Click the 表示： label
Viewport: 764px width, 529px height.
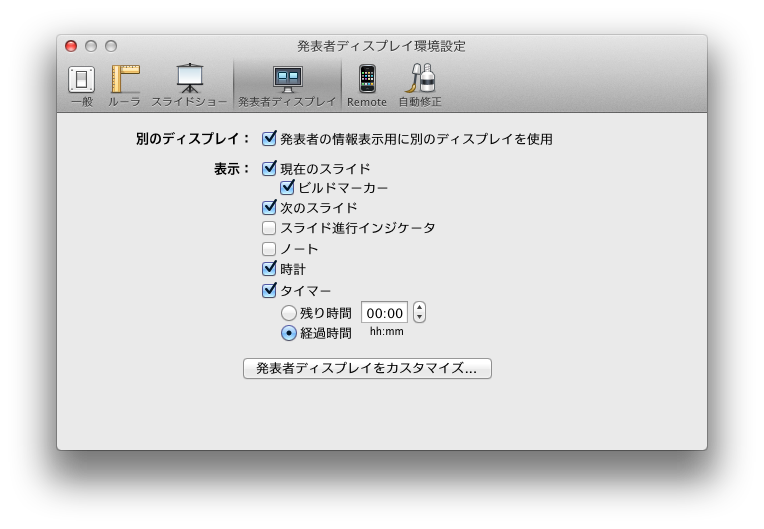[x=232, y=169]
